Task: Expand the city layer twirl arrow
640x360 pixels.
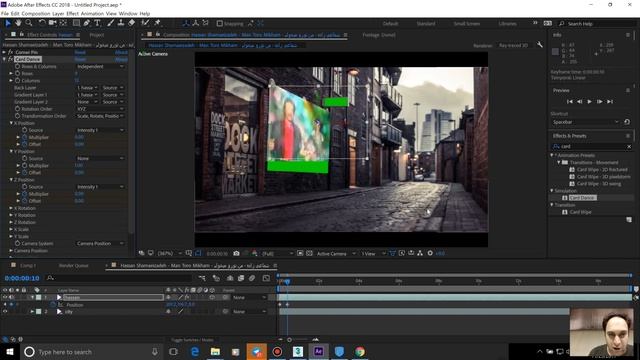Action: [32, 311]
